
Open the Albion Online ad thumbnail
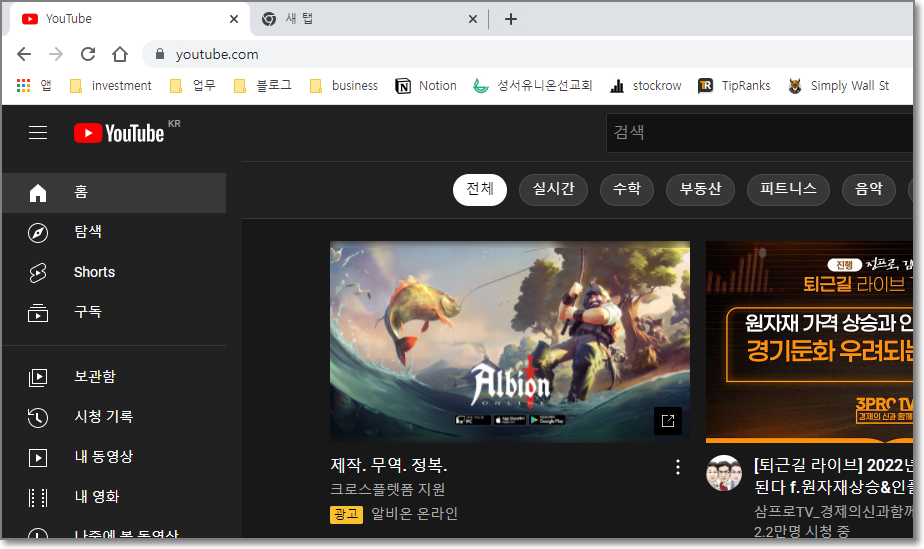coord(510,342)
